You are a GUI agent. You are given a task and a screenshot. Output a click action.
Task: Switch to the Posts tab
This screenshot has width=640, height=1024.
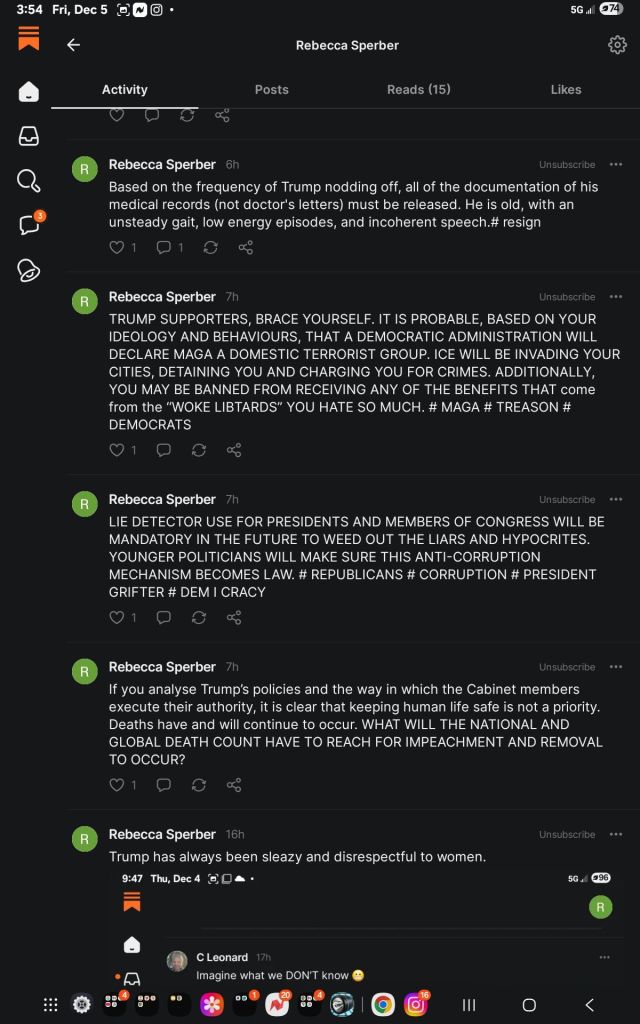point(271,89)
